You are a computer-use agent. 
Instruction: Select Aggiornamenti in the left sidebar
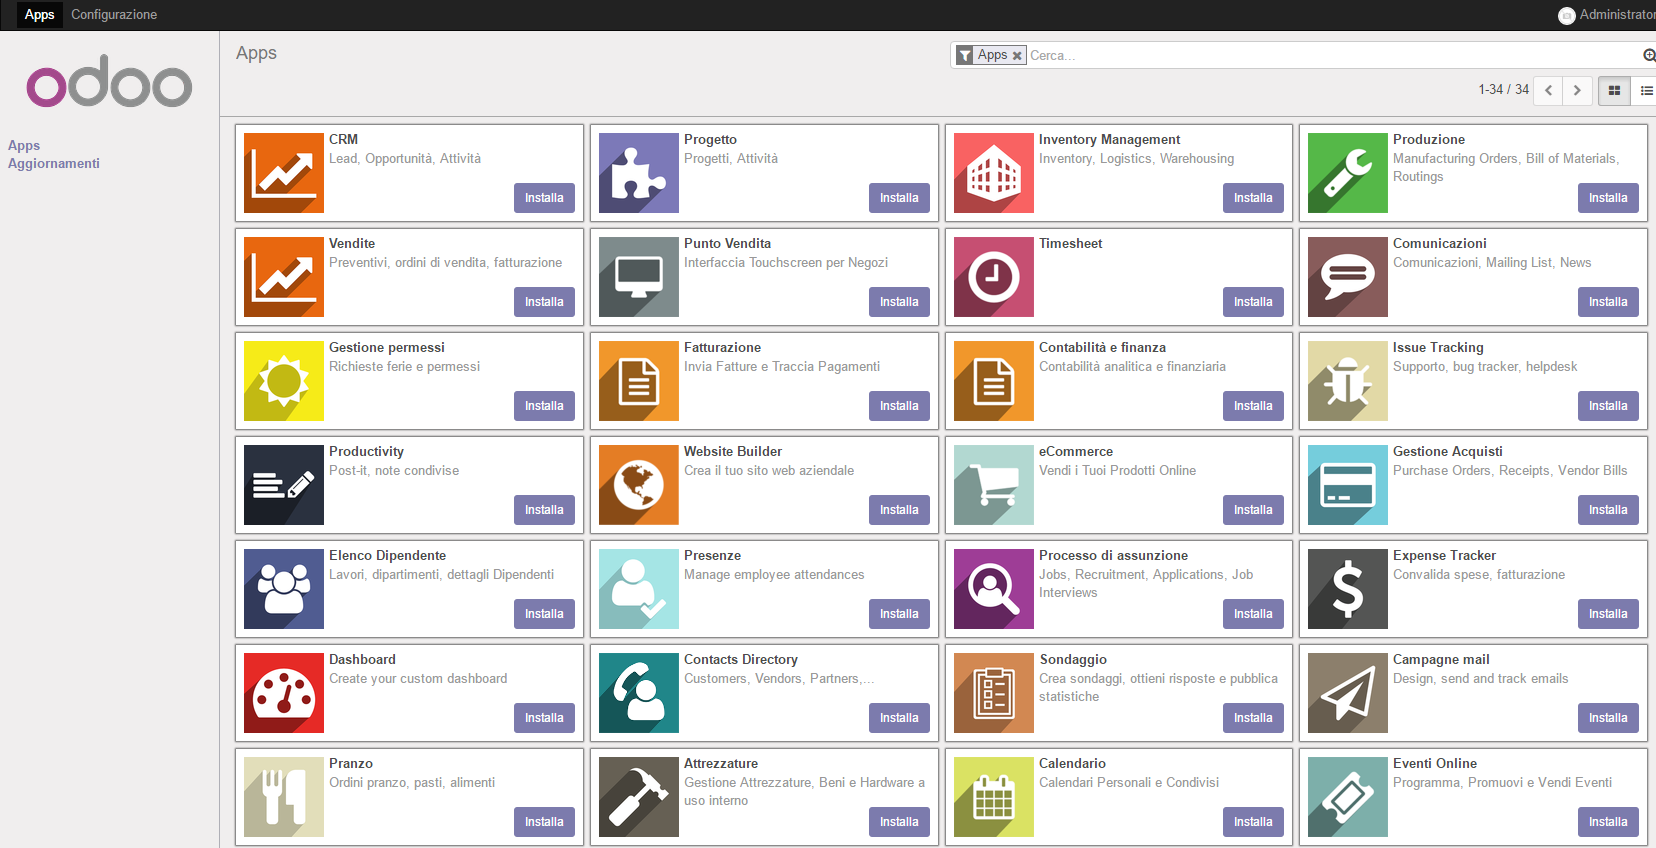pos(54,163)
